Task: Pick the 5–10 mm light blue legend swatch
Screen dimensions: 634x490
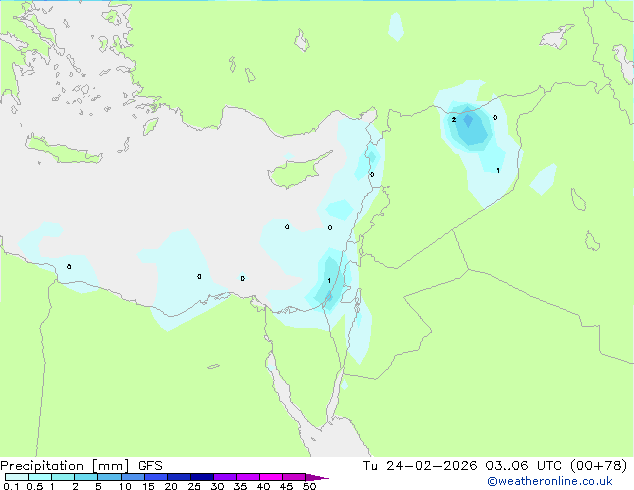Action: [109, 477]
